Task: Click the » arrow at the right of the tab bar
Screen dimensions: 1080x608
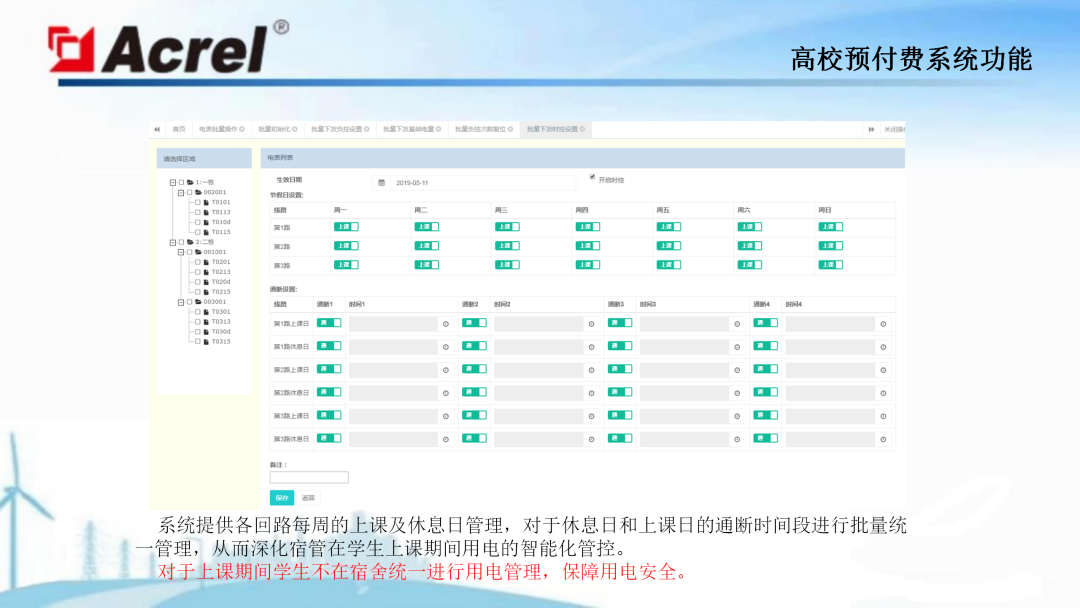Action: (x=870, y=128)
